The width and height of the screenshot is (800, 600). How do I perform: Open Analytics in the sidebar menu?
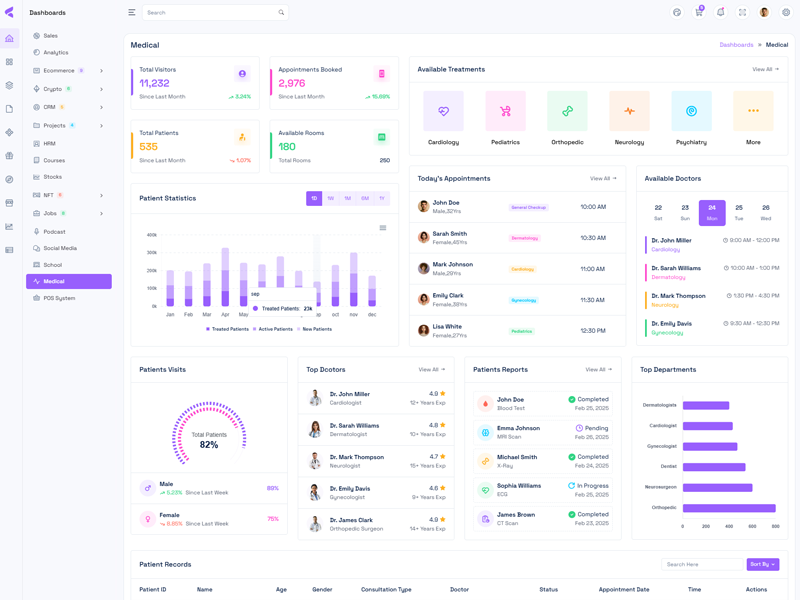click(56, 53)
